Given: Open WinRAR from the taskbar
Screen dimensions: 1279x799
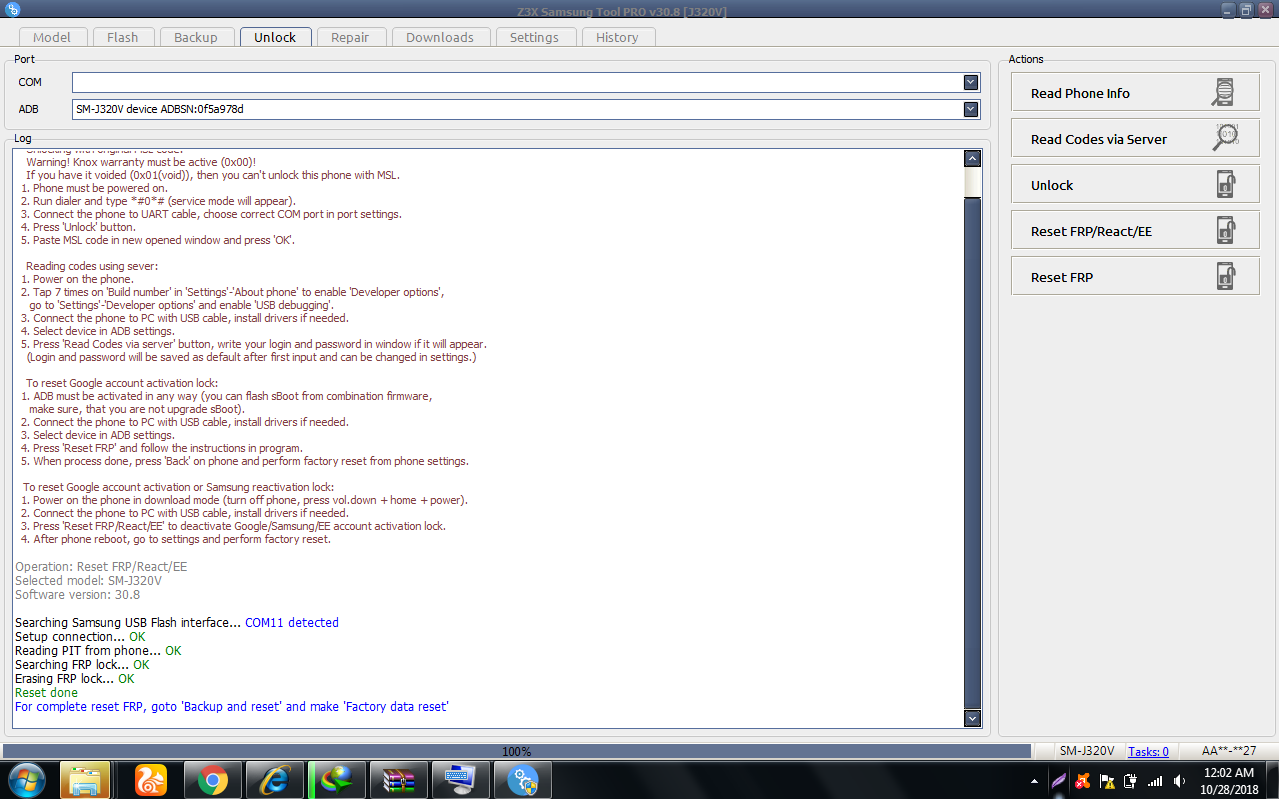Looking at the screenshot, I should 398,780.
